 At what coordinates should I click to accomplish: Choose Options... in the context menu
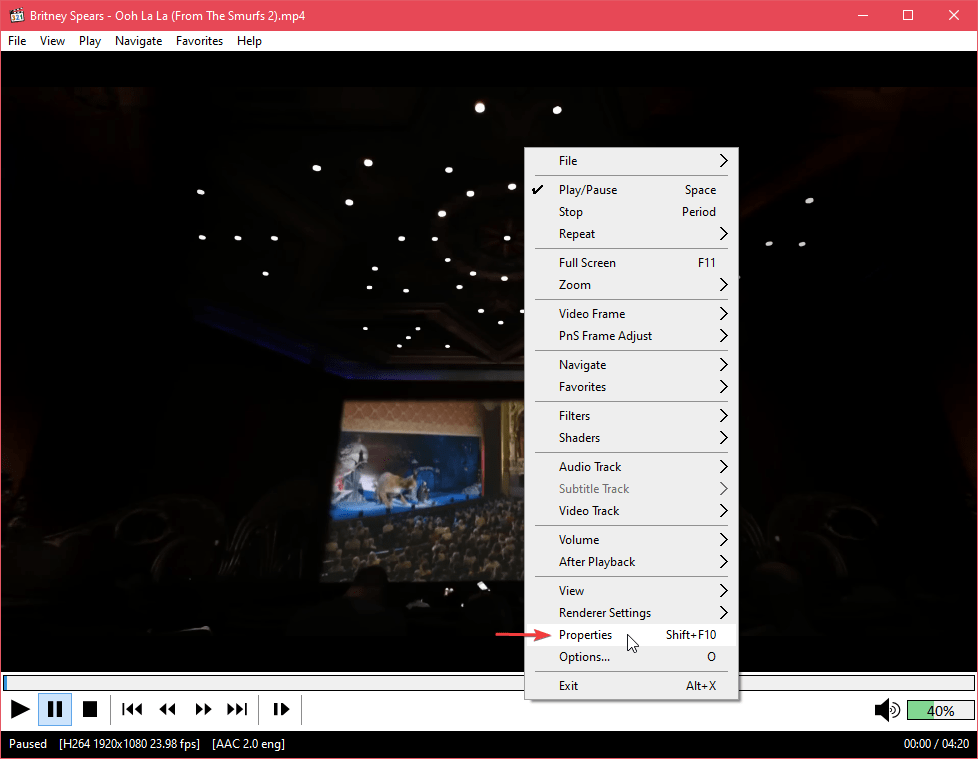[x=584, y=657]
